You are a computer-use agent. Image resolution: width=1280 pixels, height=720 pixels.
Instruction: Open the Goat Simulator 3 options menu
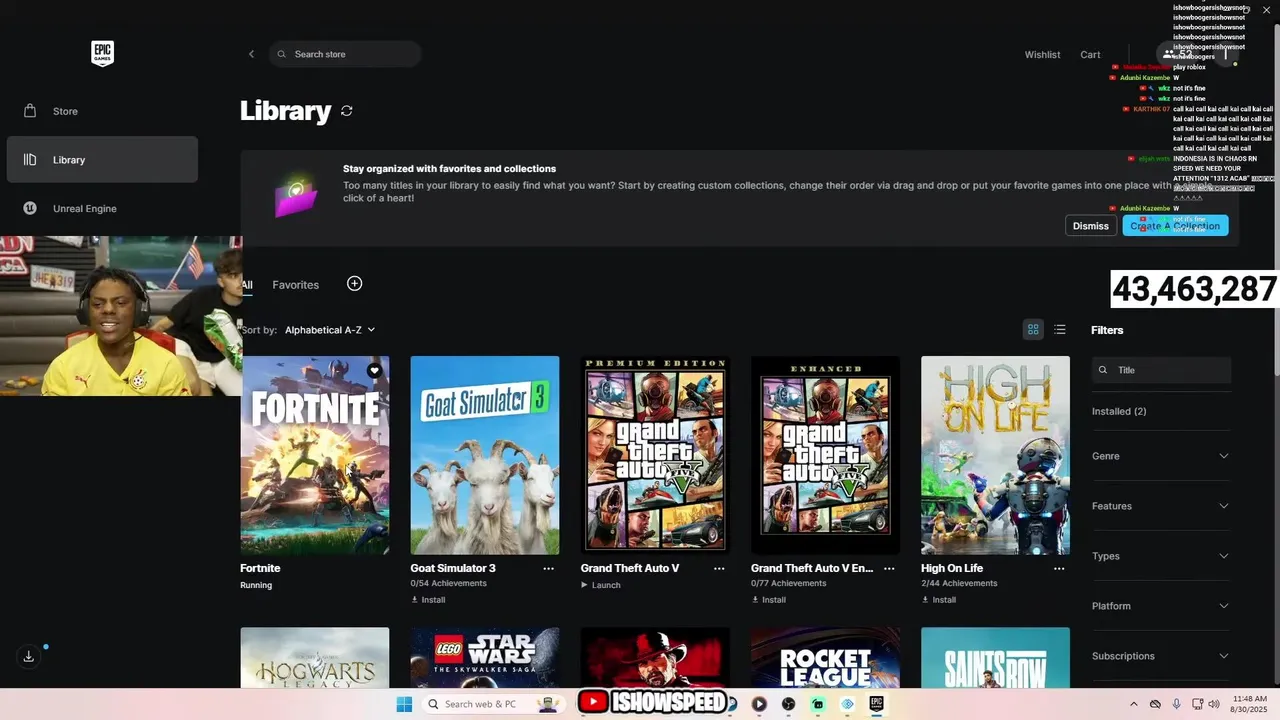(x=548, y=568)
